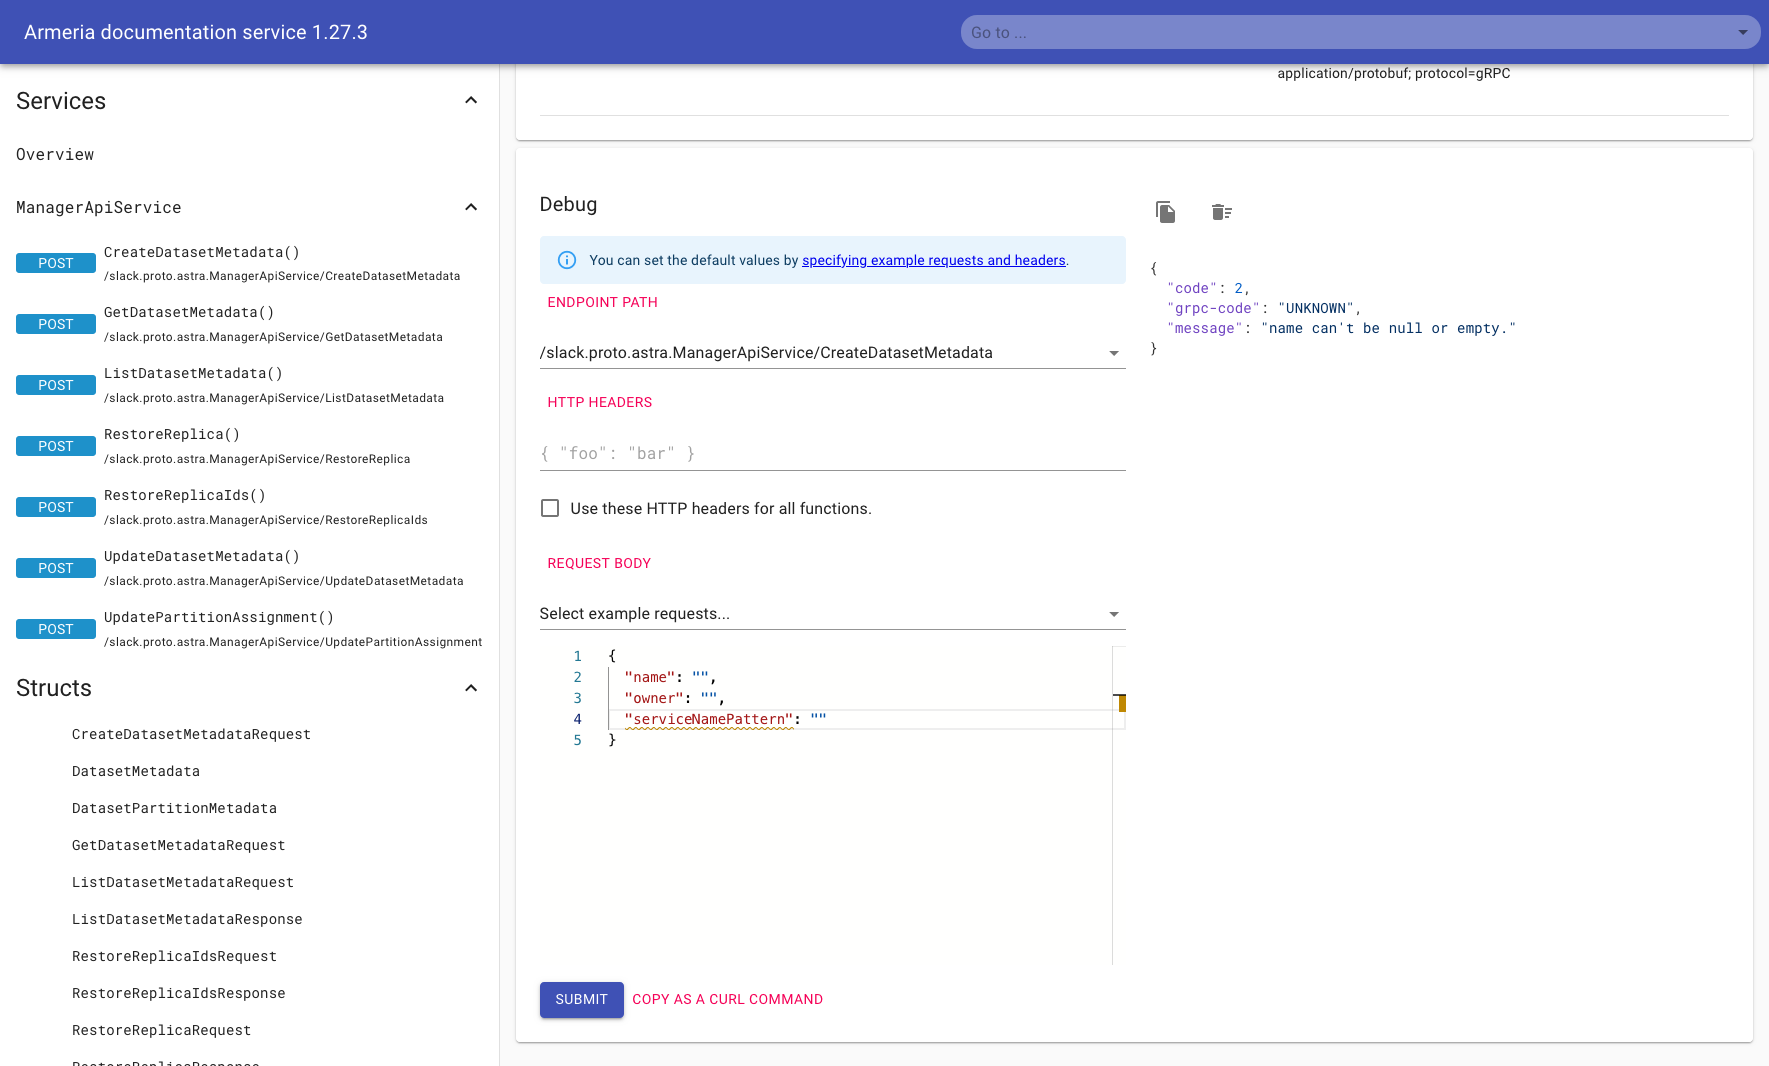Click the Structs heading
The width and height of the screenshot is (1769, 1066).
click(54, 688)
